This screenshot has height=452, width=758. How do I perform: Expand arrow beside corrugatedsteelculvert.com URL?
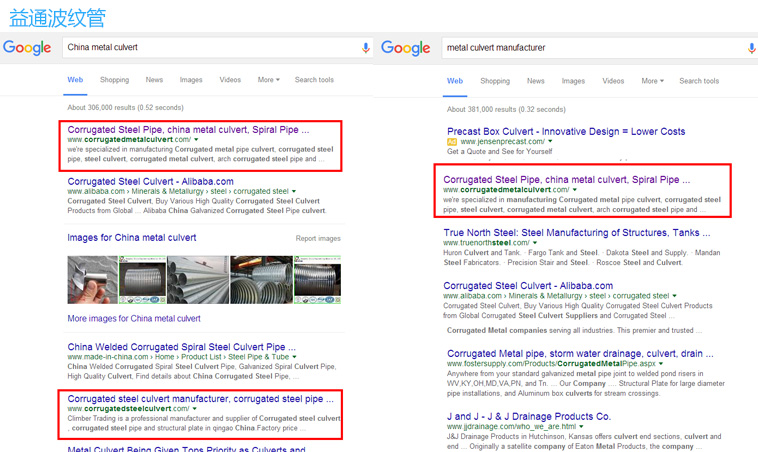[195, 409]
